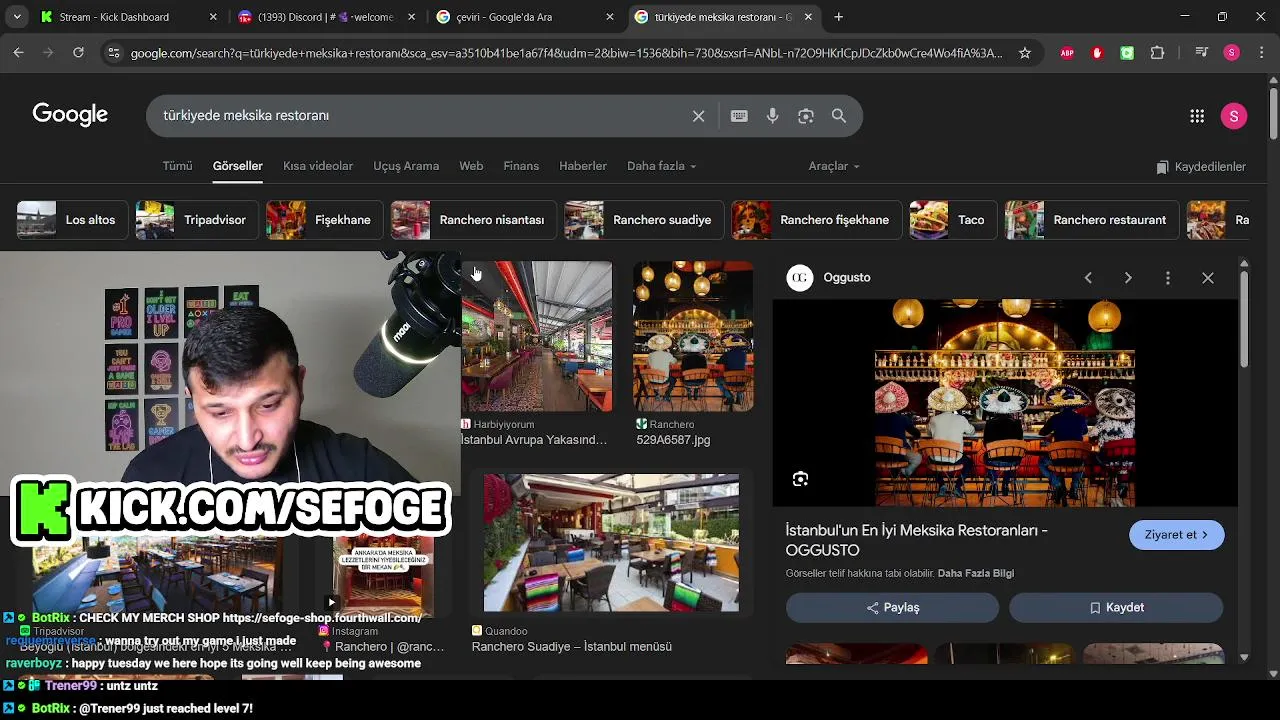
Task: Click the browser address bar
Action: click(566, 53)
